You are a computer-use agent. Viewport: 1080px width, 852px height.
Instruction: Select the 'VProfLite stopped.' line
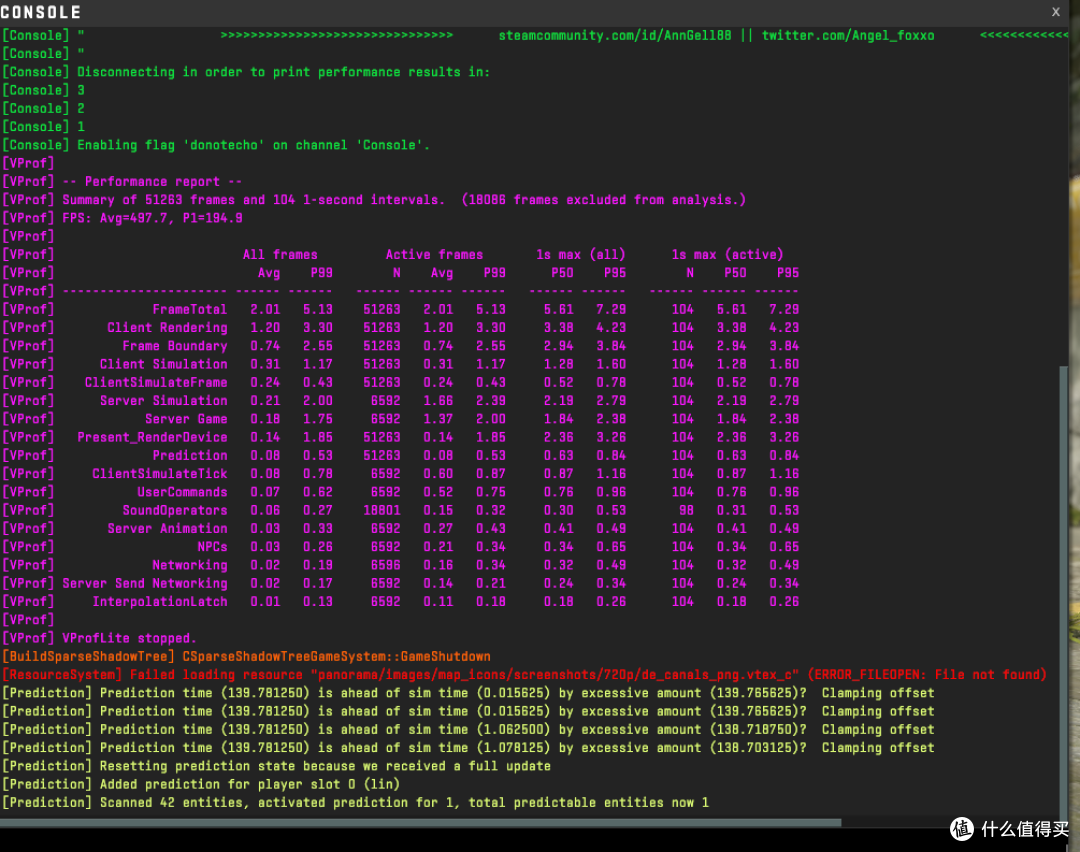tap(99, 638)
